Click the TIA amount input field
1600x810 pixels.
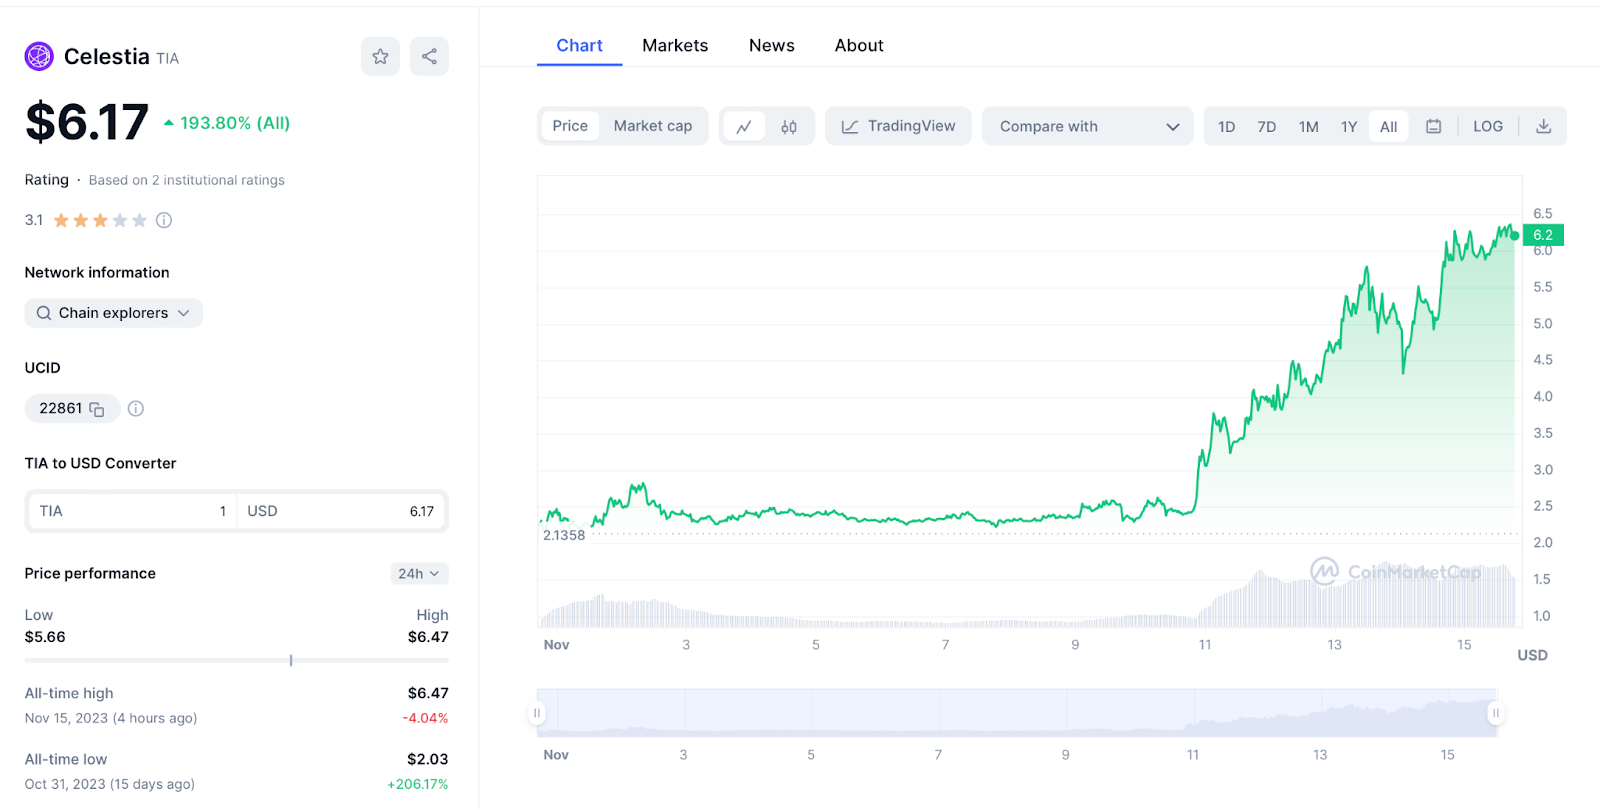point(133,511)
